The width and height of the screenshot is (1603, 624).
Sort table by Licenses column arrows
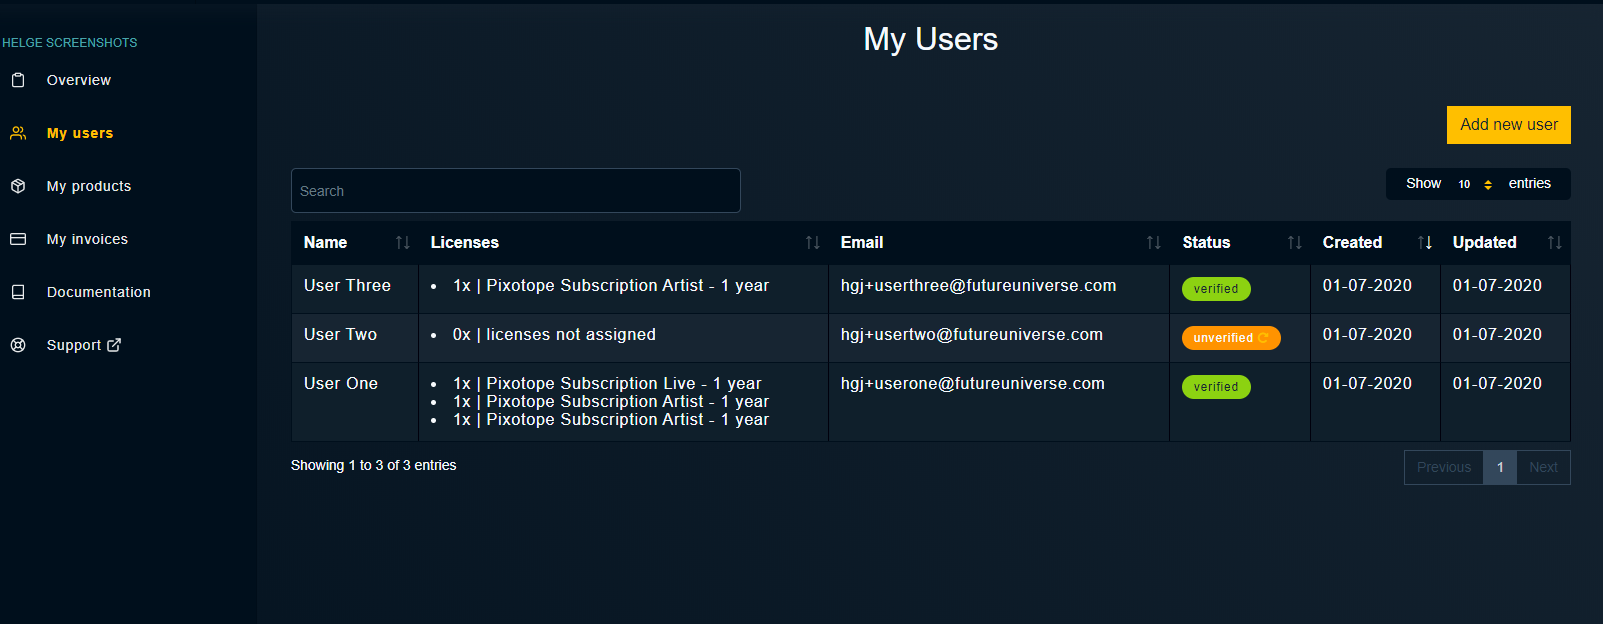(813, 243)
